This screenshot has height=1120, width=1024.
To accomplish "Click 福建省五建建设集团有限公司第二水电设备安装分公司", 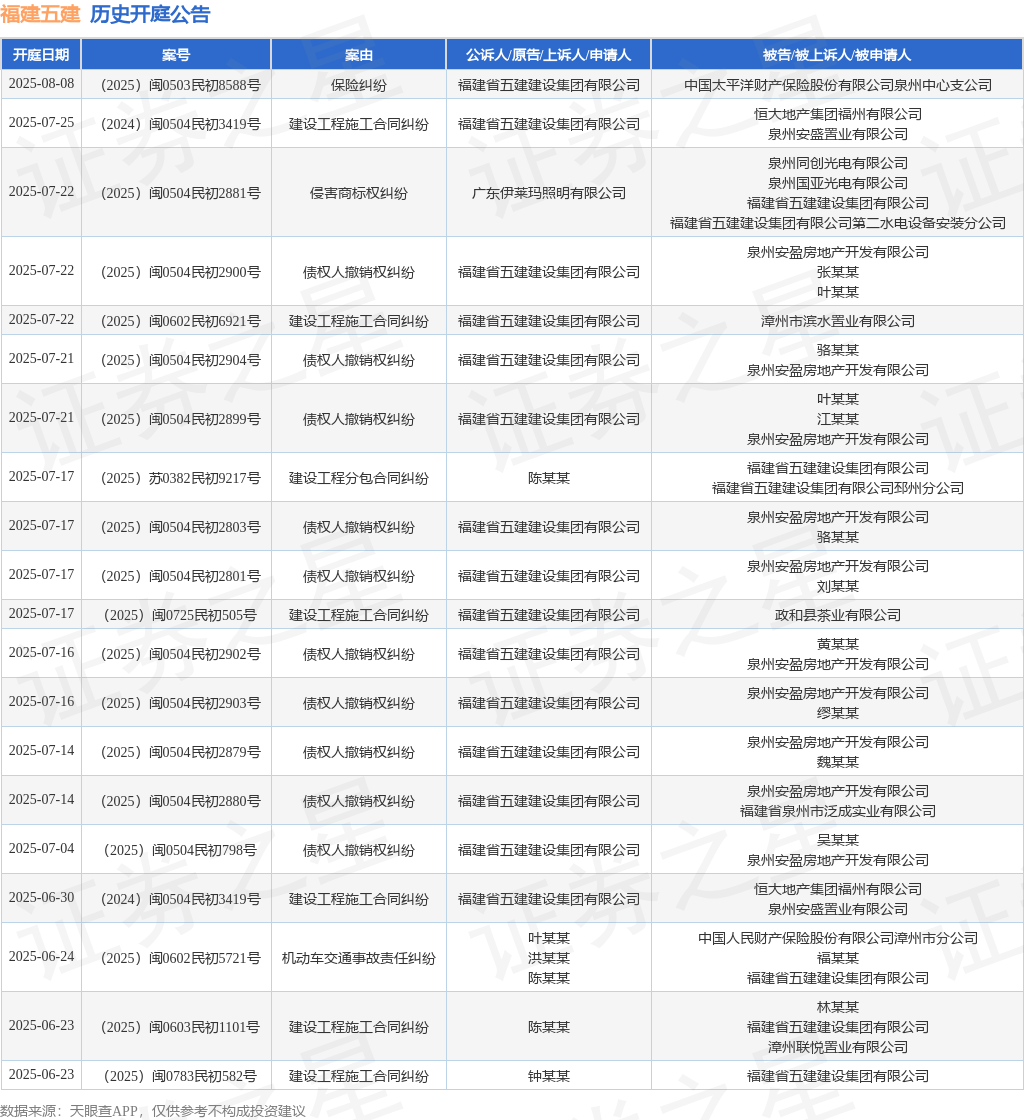I will (x=838, y=223).
